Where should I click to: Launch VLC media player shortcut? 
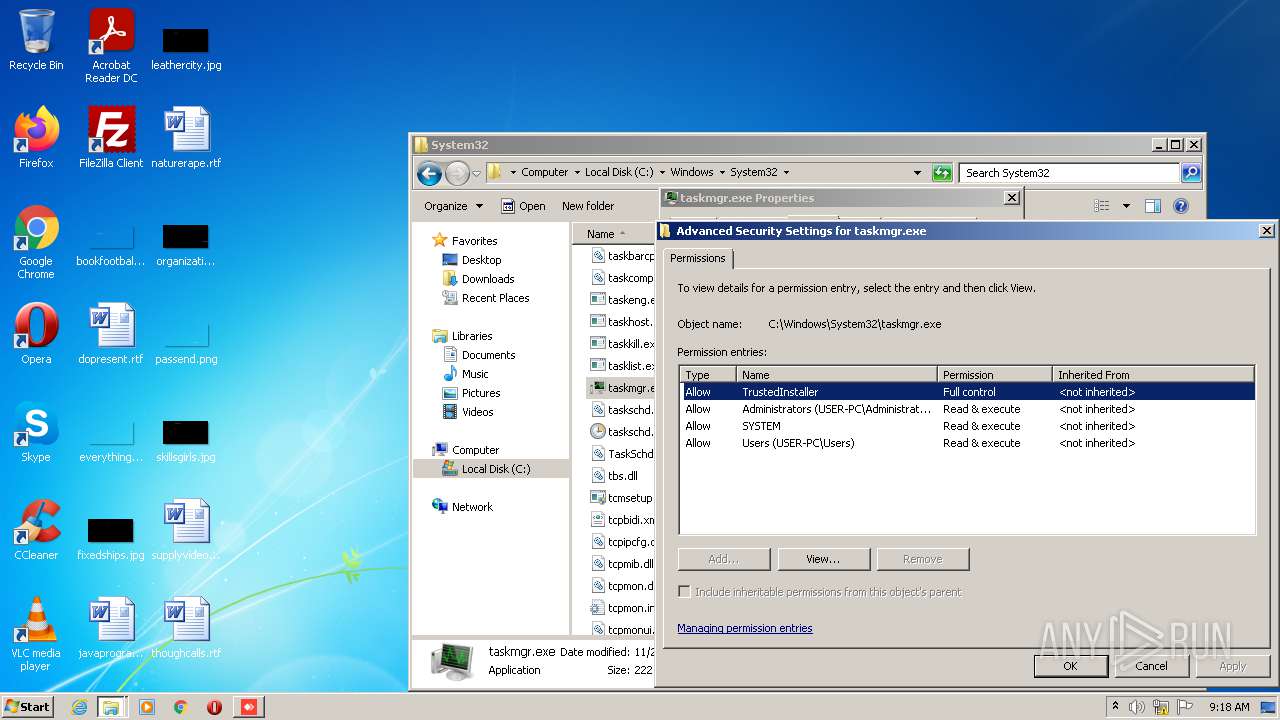[36, 634]
